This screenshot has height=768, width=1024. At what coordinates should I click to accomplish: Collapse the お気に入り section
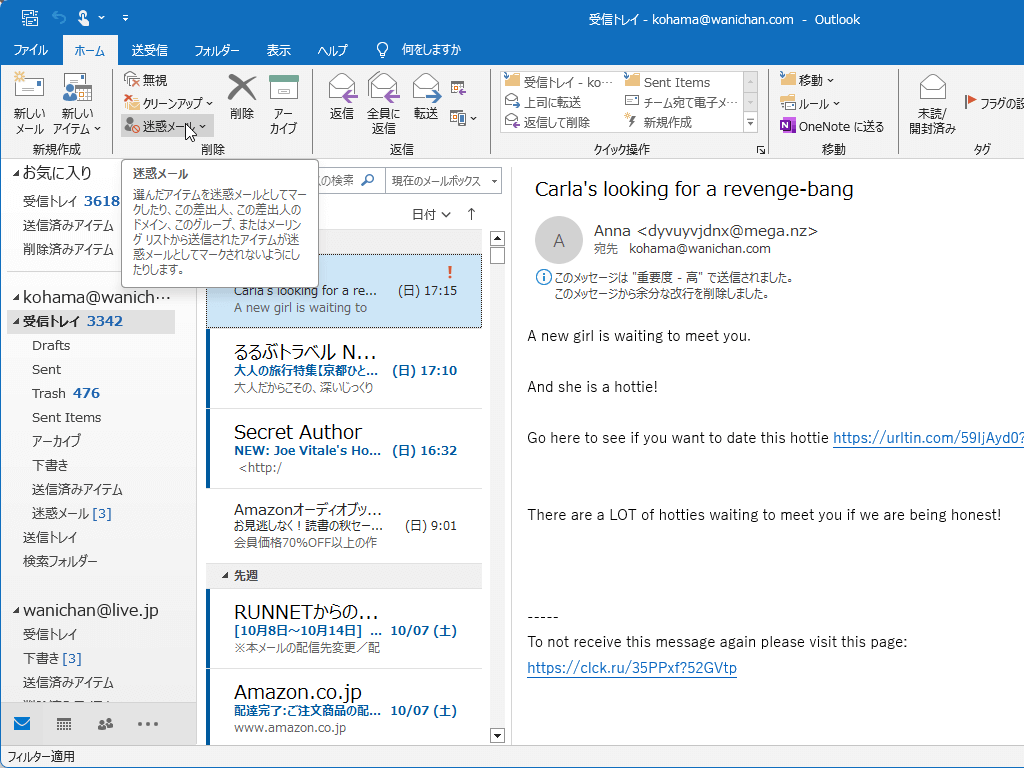click(16, 174)
